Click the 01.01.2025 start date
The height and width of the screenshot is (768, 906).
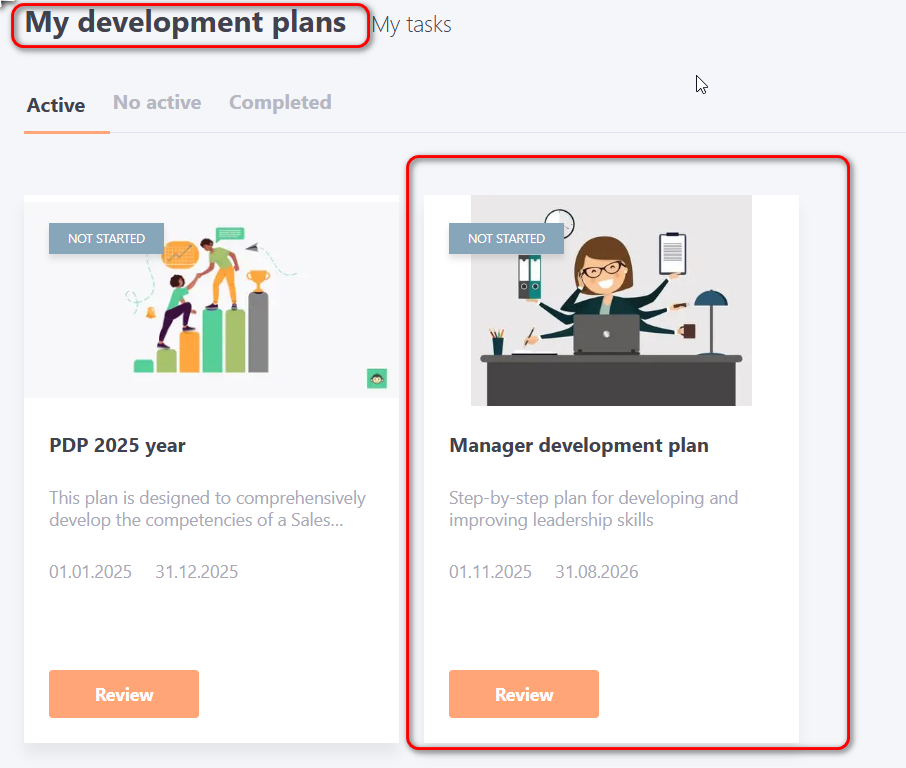(x=90, y=572)
